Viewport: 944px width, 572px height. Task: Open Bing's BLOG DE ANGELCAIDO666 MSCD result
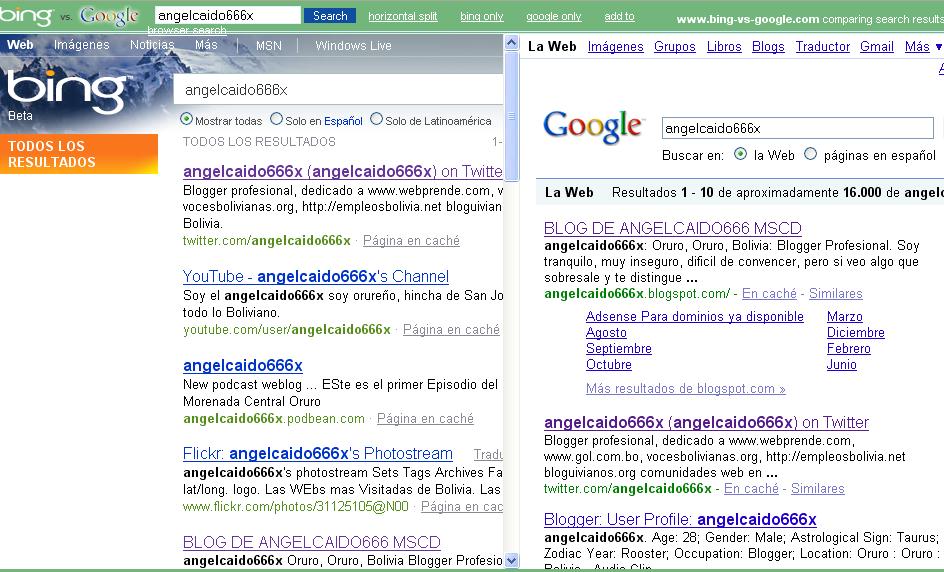(x=312, y=542)
